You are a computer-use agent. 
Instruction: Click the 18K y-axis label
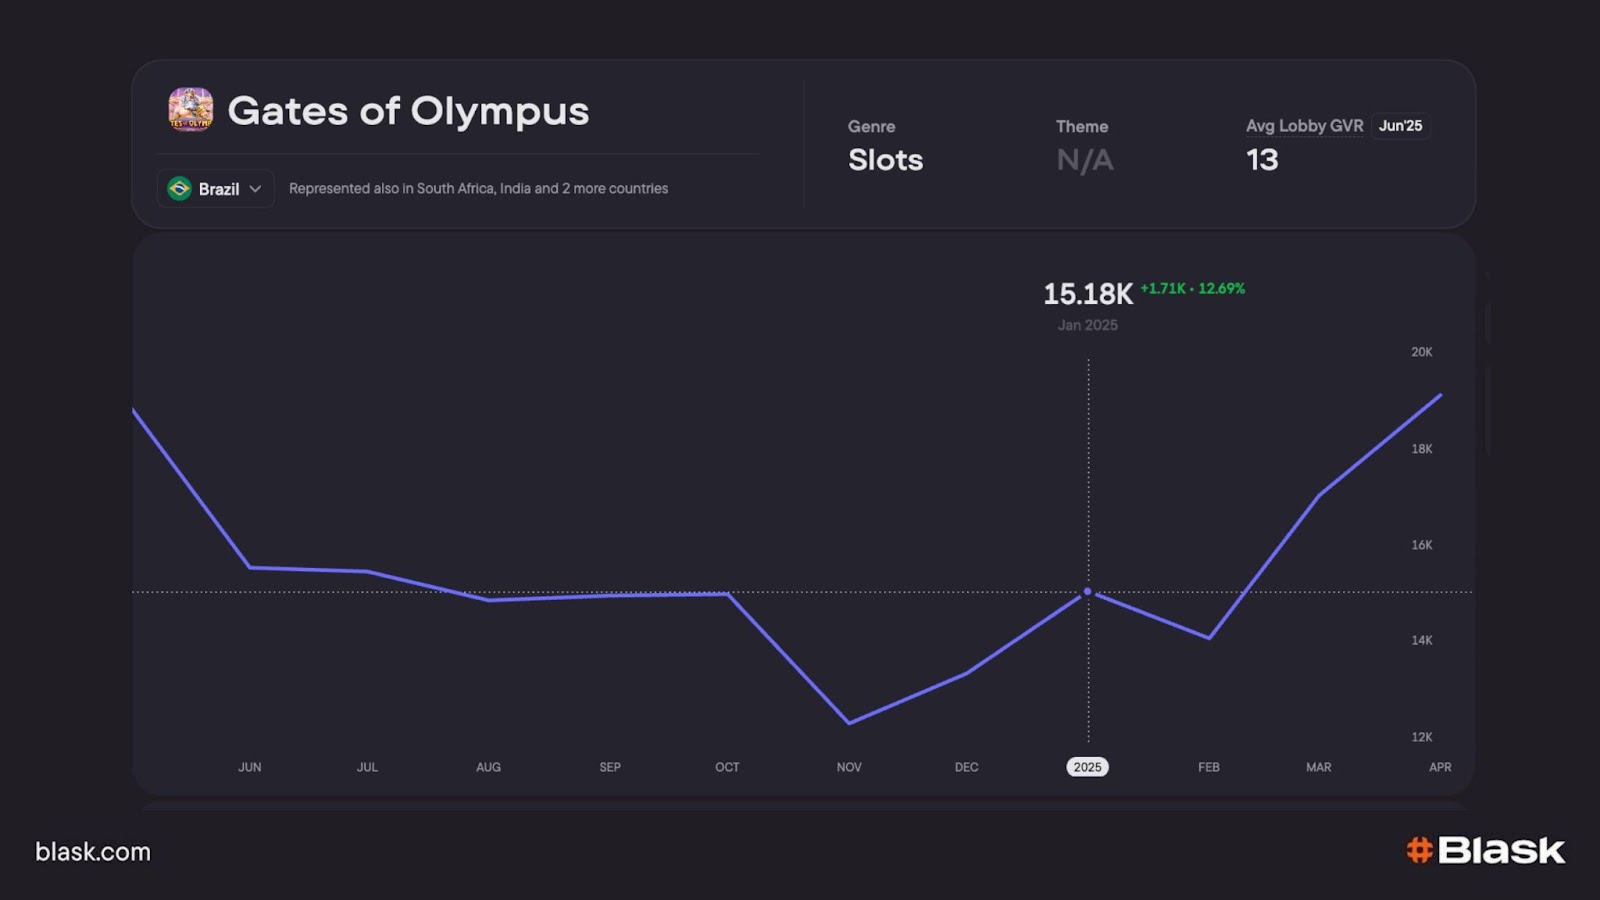pyautogui.click(x=1422, y=449)
